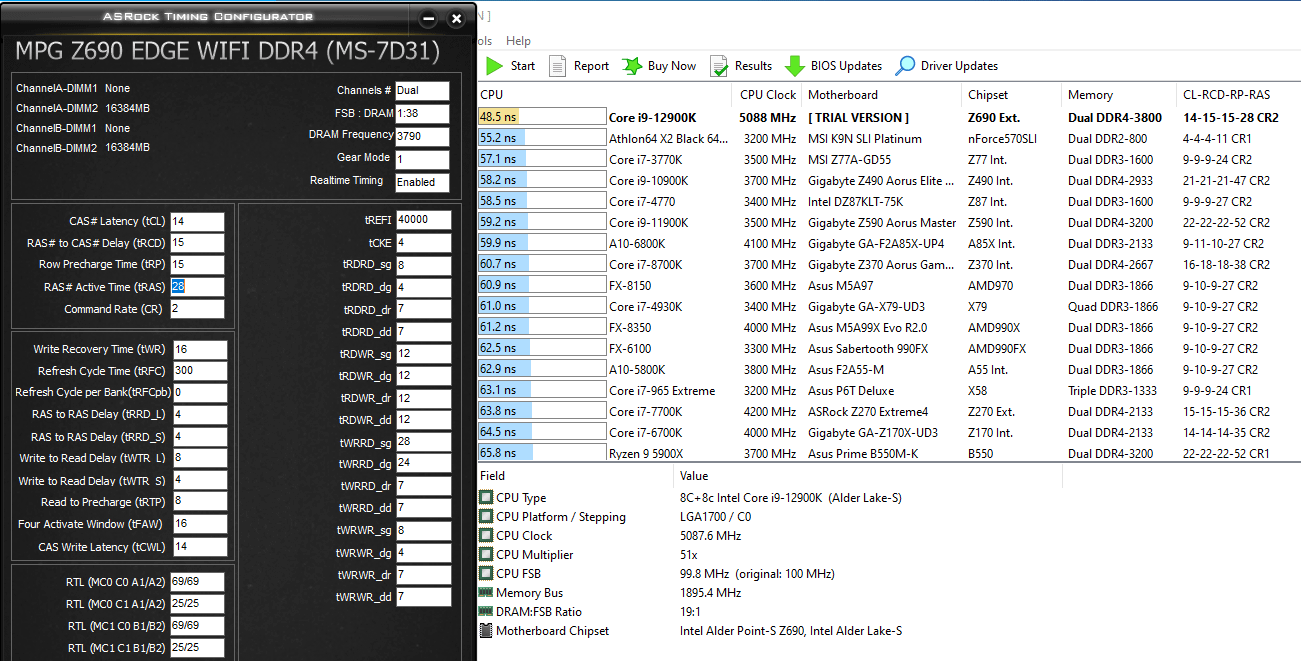Image resolution: width=1301 pixels, height=661 pixels.
Task: Click the Report toolbar label
Action: tap(591, 66)
